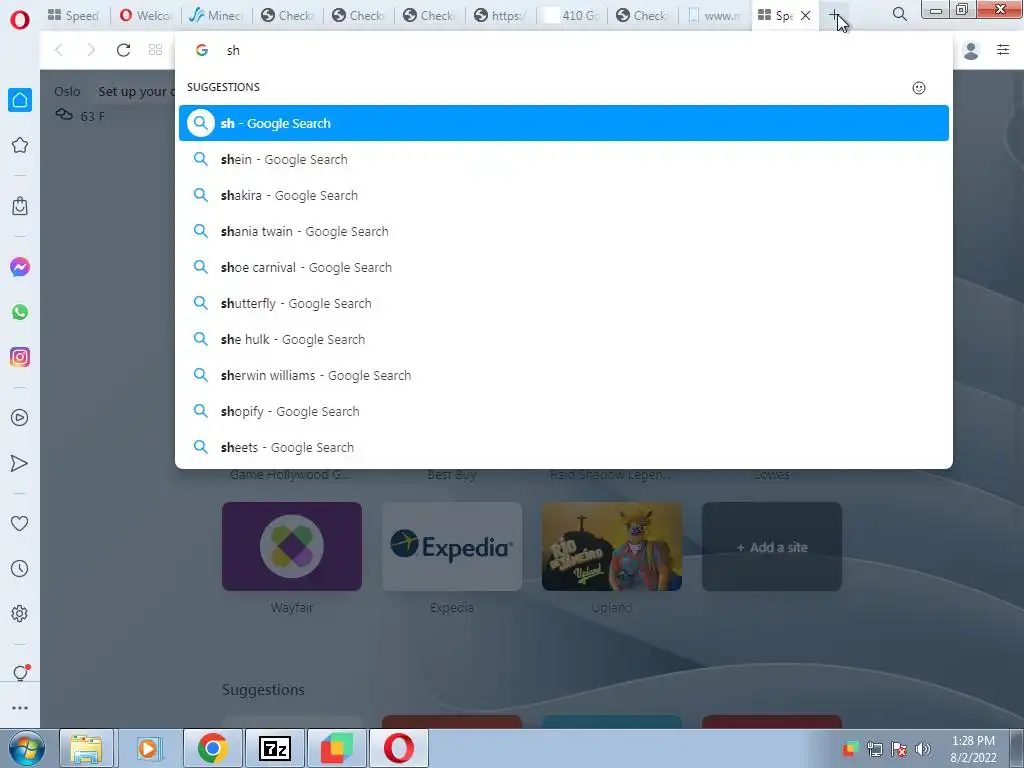Choose the 'sherwin williams' suggestion
This screenshot has height=768, width=1024.
(x=564, y=375)
